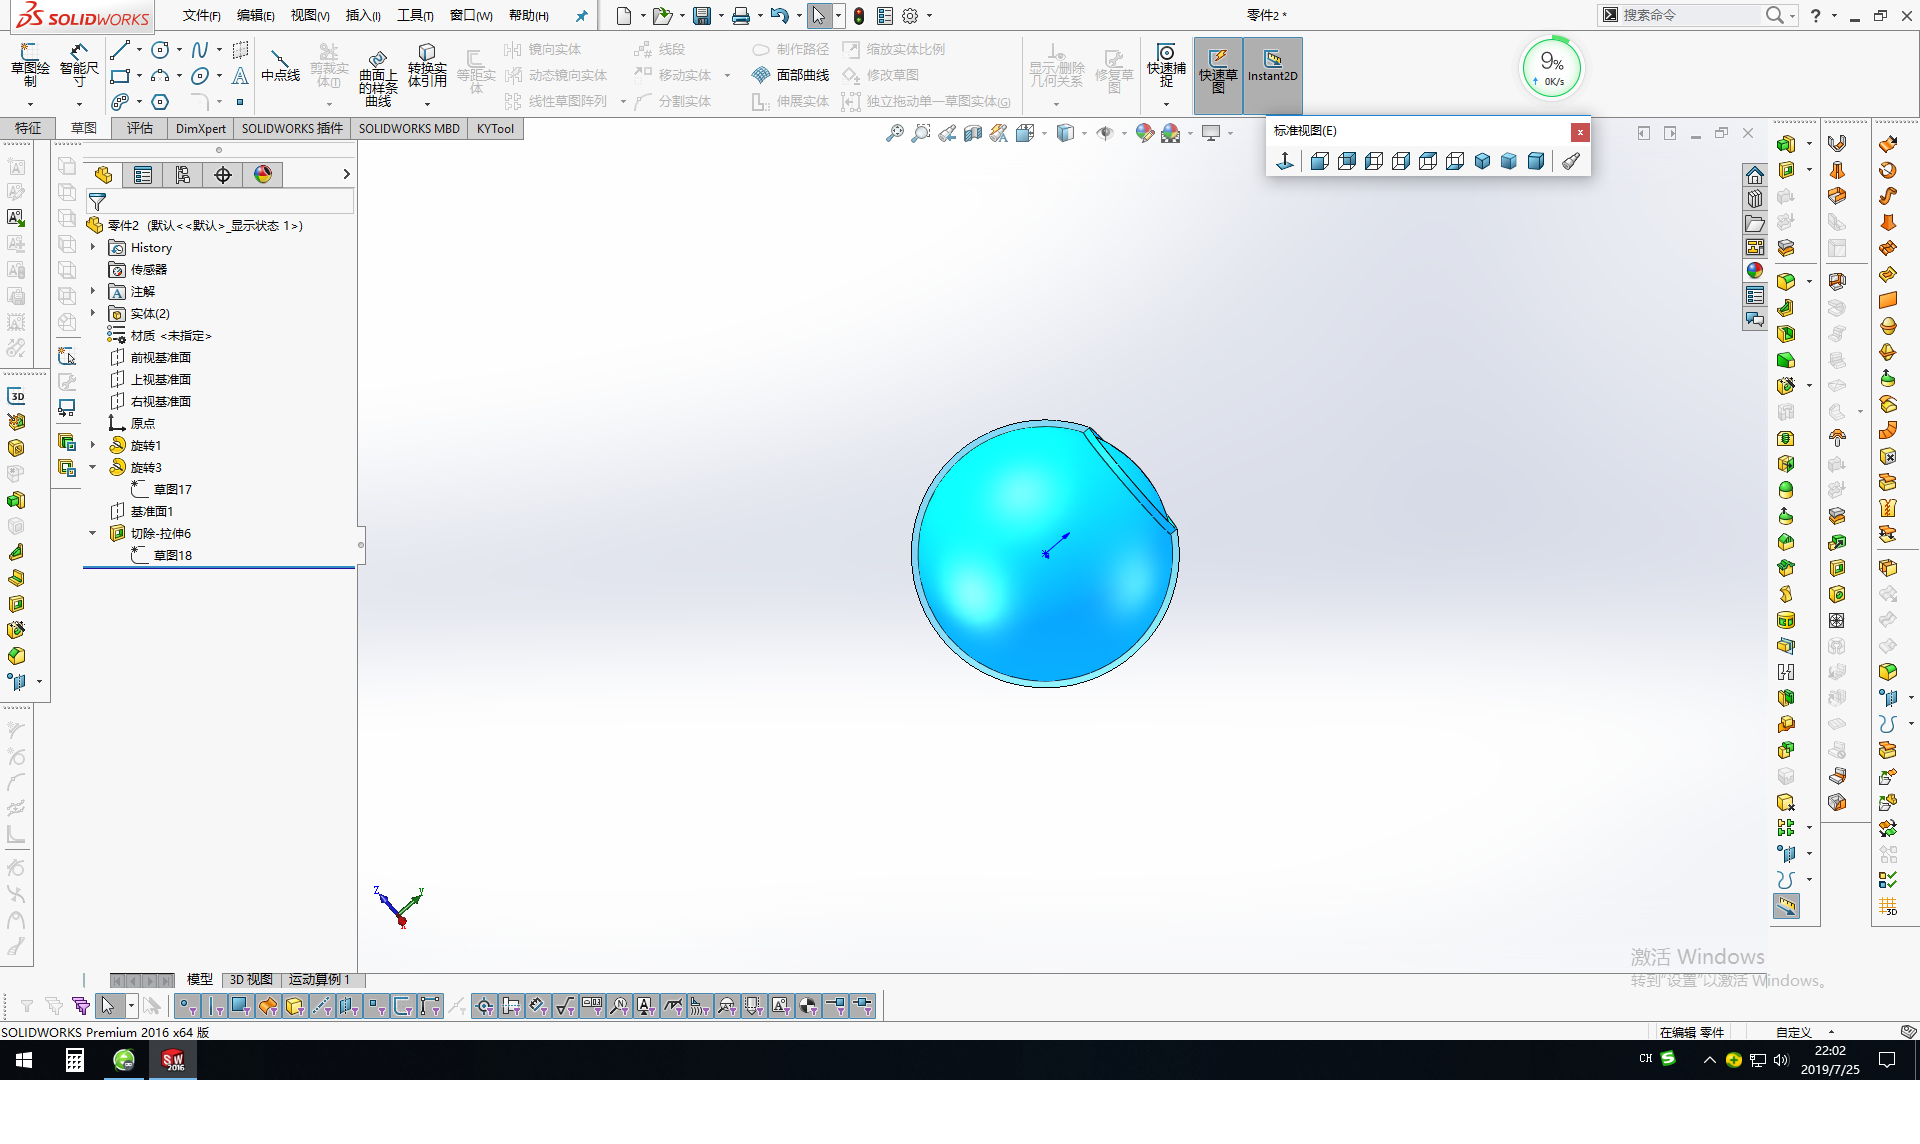Viewport: 1920px width, 1144px height.
Task: Select the Spline sketch tool
Action: coord(200,50)
